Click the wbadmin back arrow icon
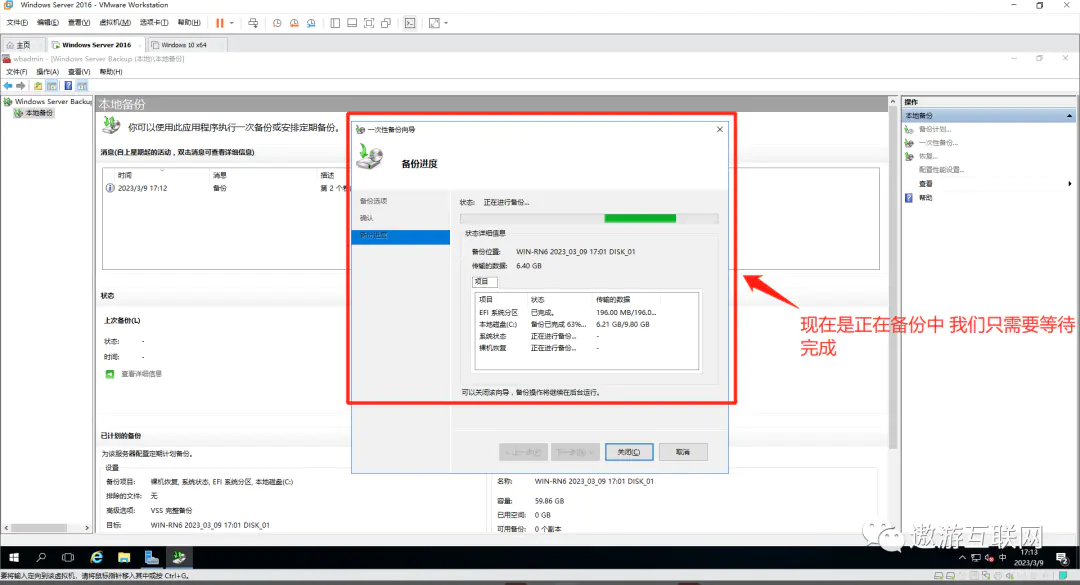The width and height of the screenshot is (1080, 585). pyautogui.click(x=8, y=86)
